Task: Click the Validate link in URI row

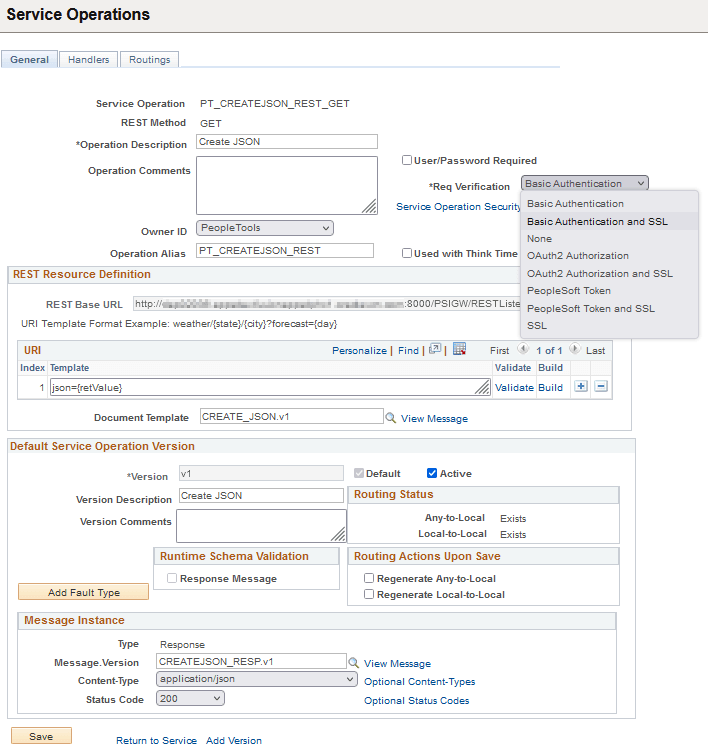Action: click(x=514, y=387)
